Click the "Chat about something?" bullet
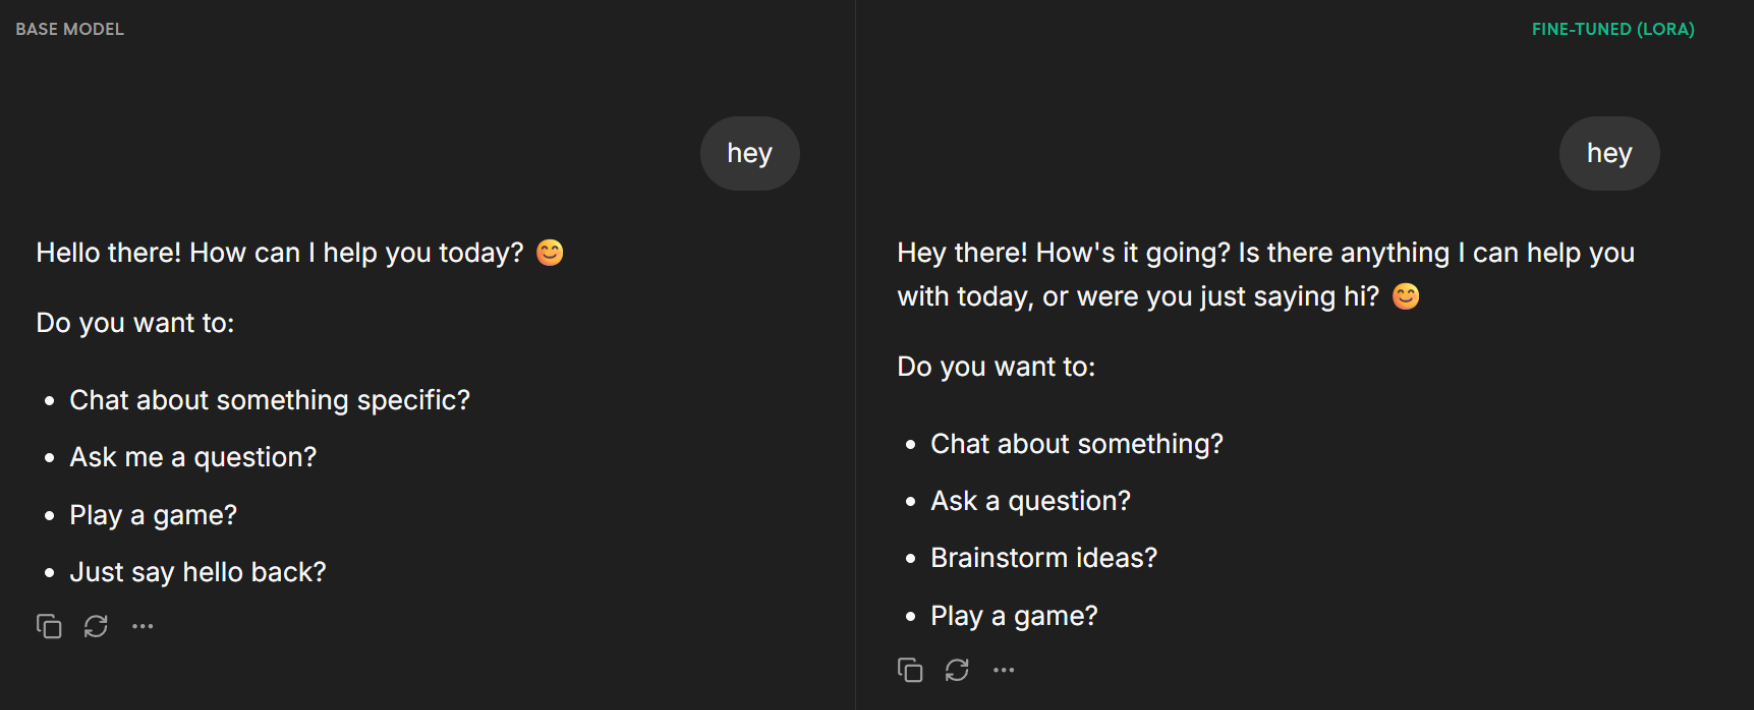The height and width of the screenshot is (710, 1754). [x=1076, y=444]
